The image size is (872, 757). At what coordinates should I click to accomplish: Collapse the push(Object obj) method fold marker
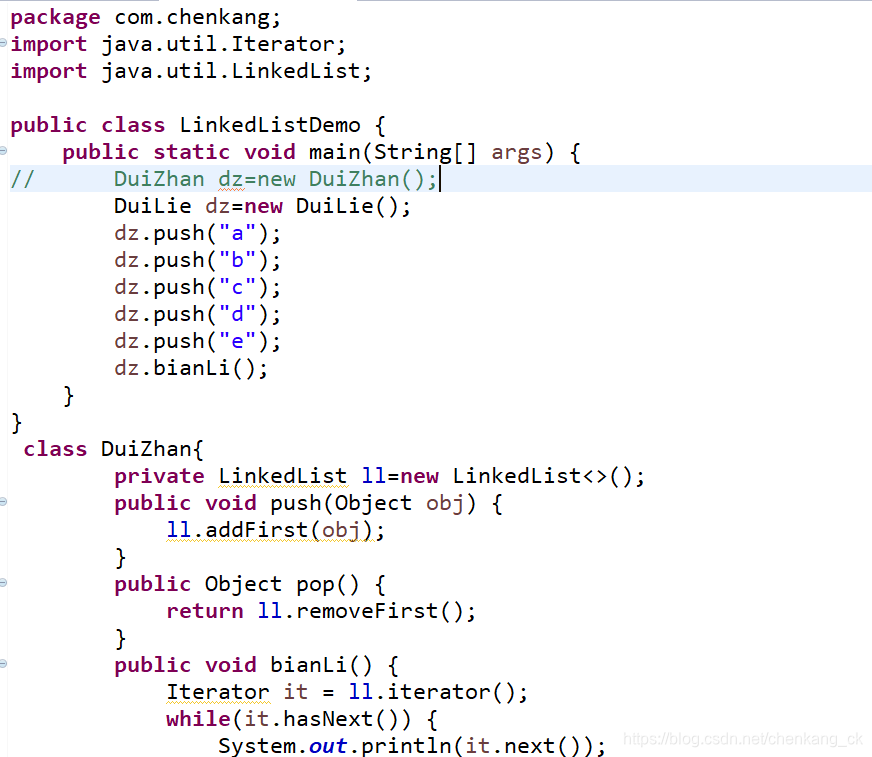(3, 502)
